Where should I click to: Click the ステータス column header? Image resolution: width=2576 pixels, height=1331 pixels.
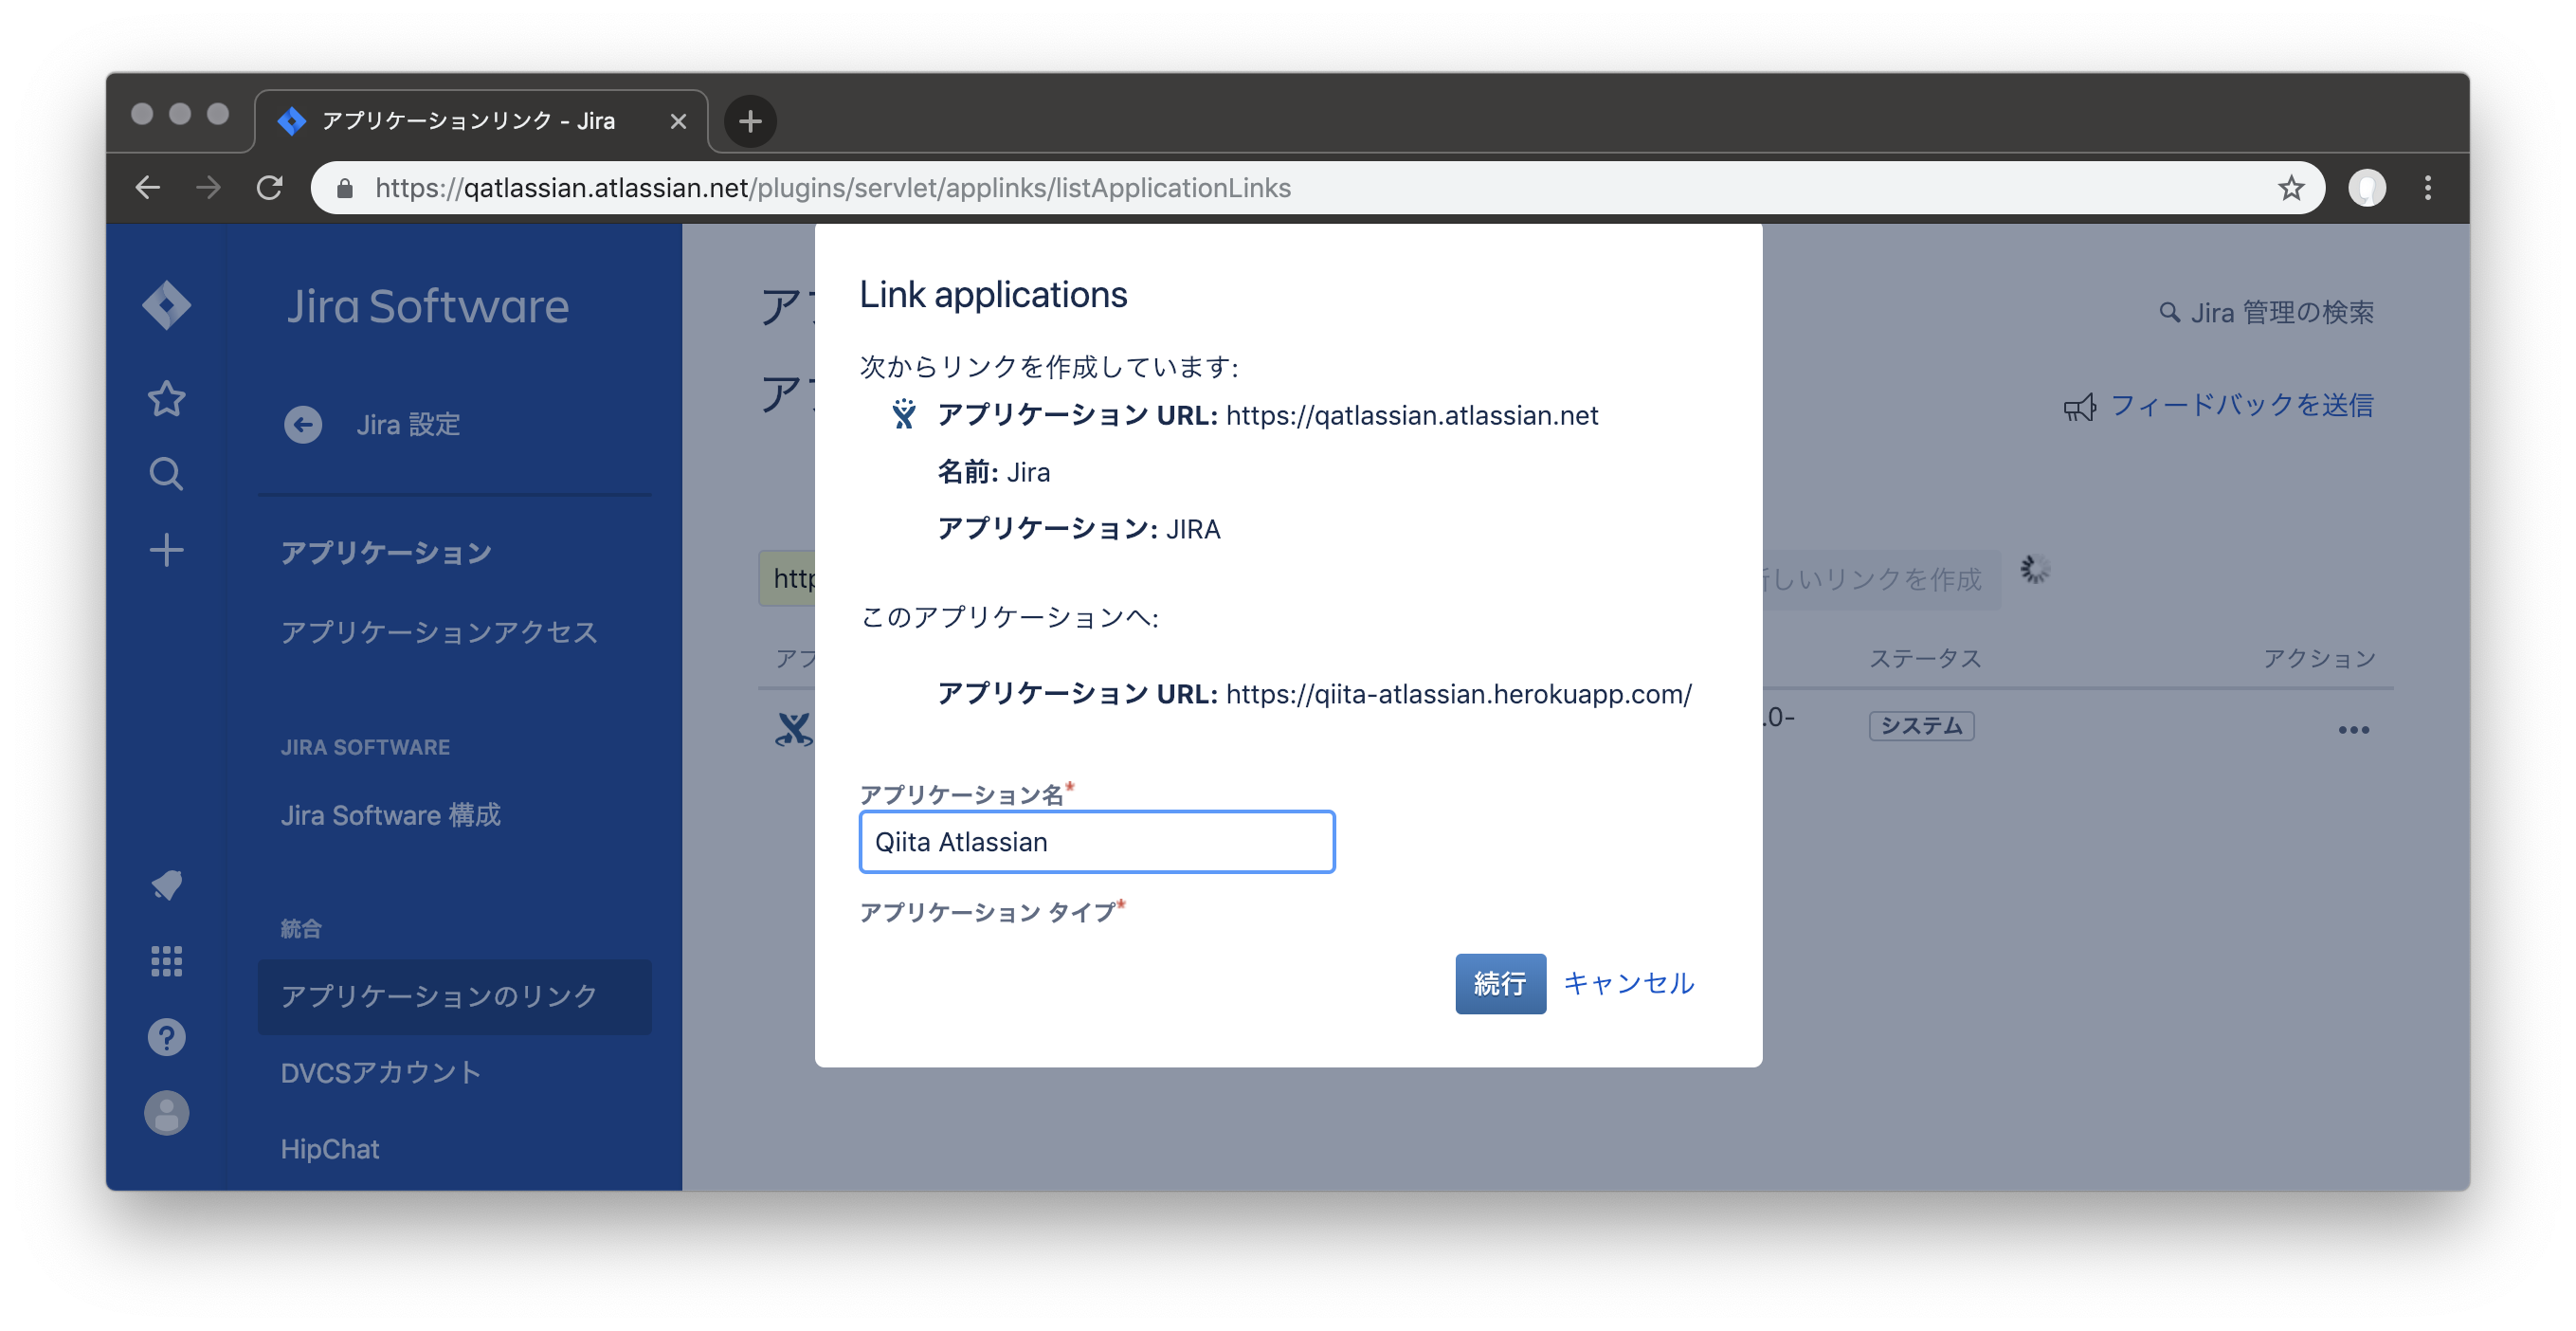[x=1924, y=657]
